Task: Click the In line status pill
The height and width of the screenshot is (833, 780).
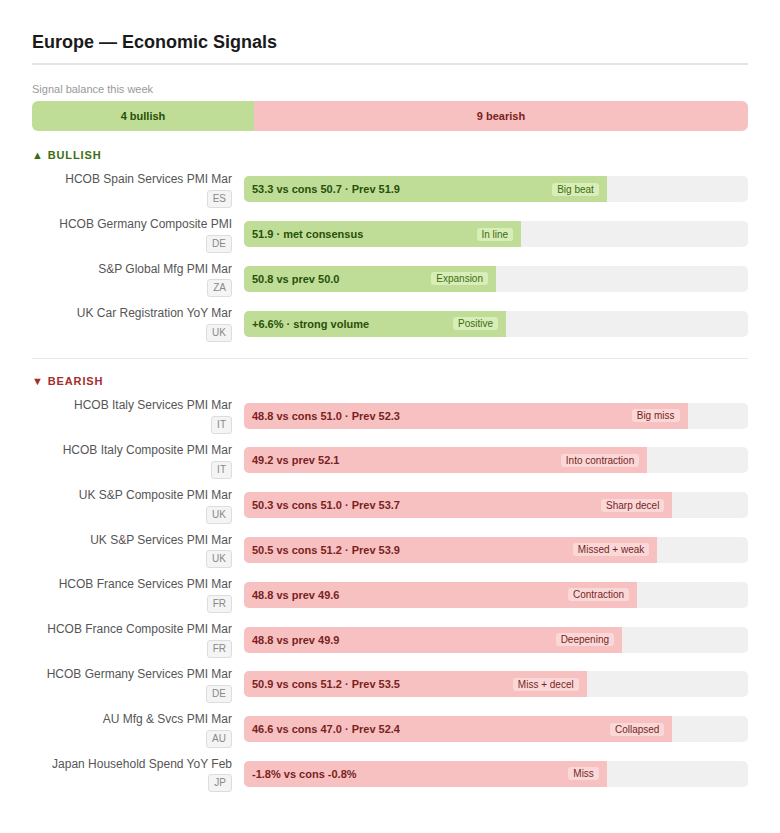Action: click(494, 234)
